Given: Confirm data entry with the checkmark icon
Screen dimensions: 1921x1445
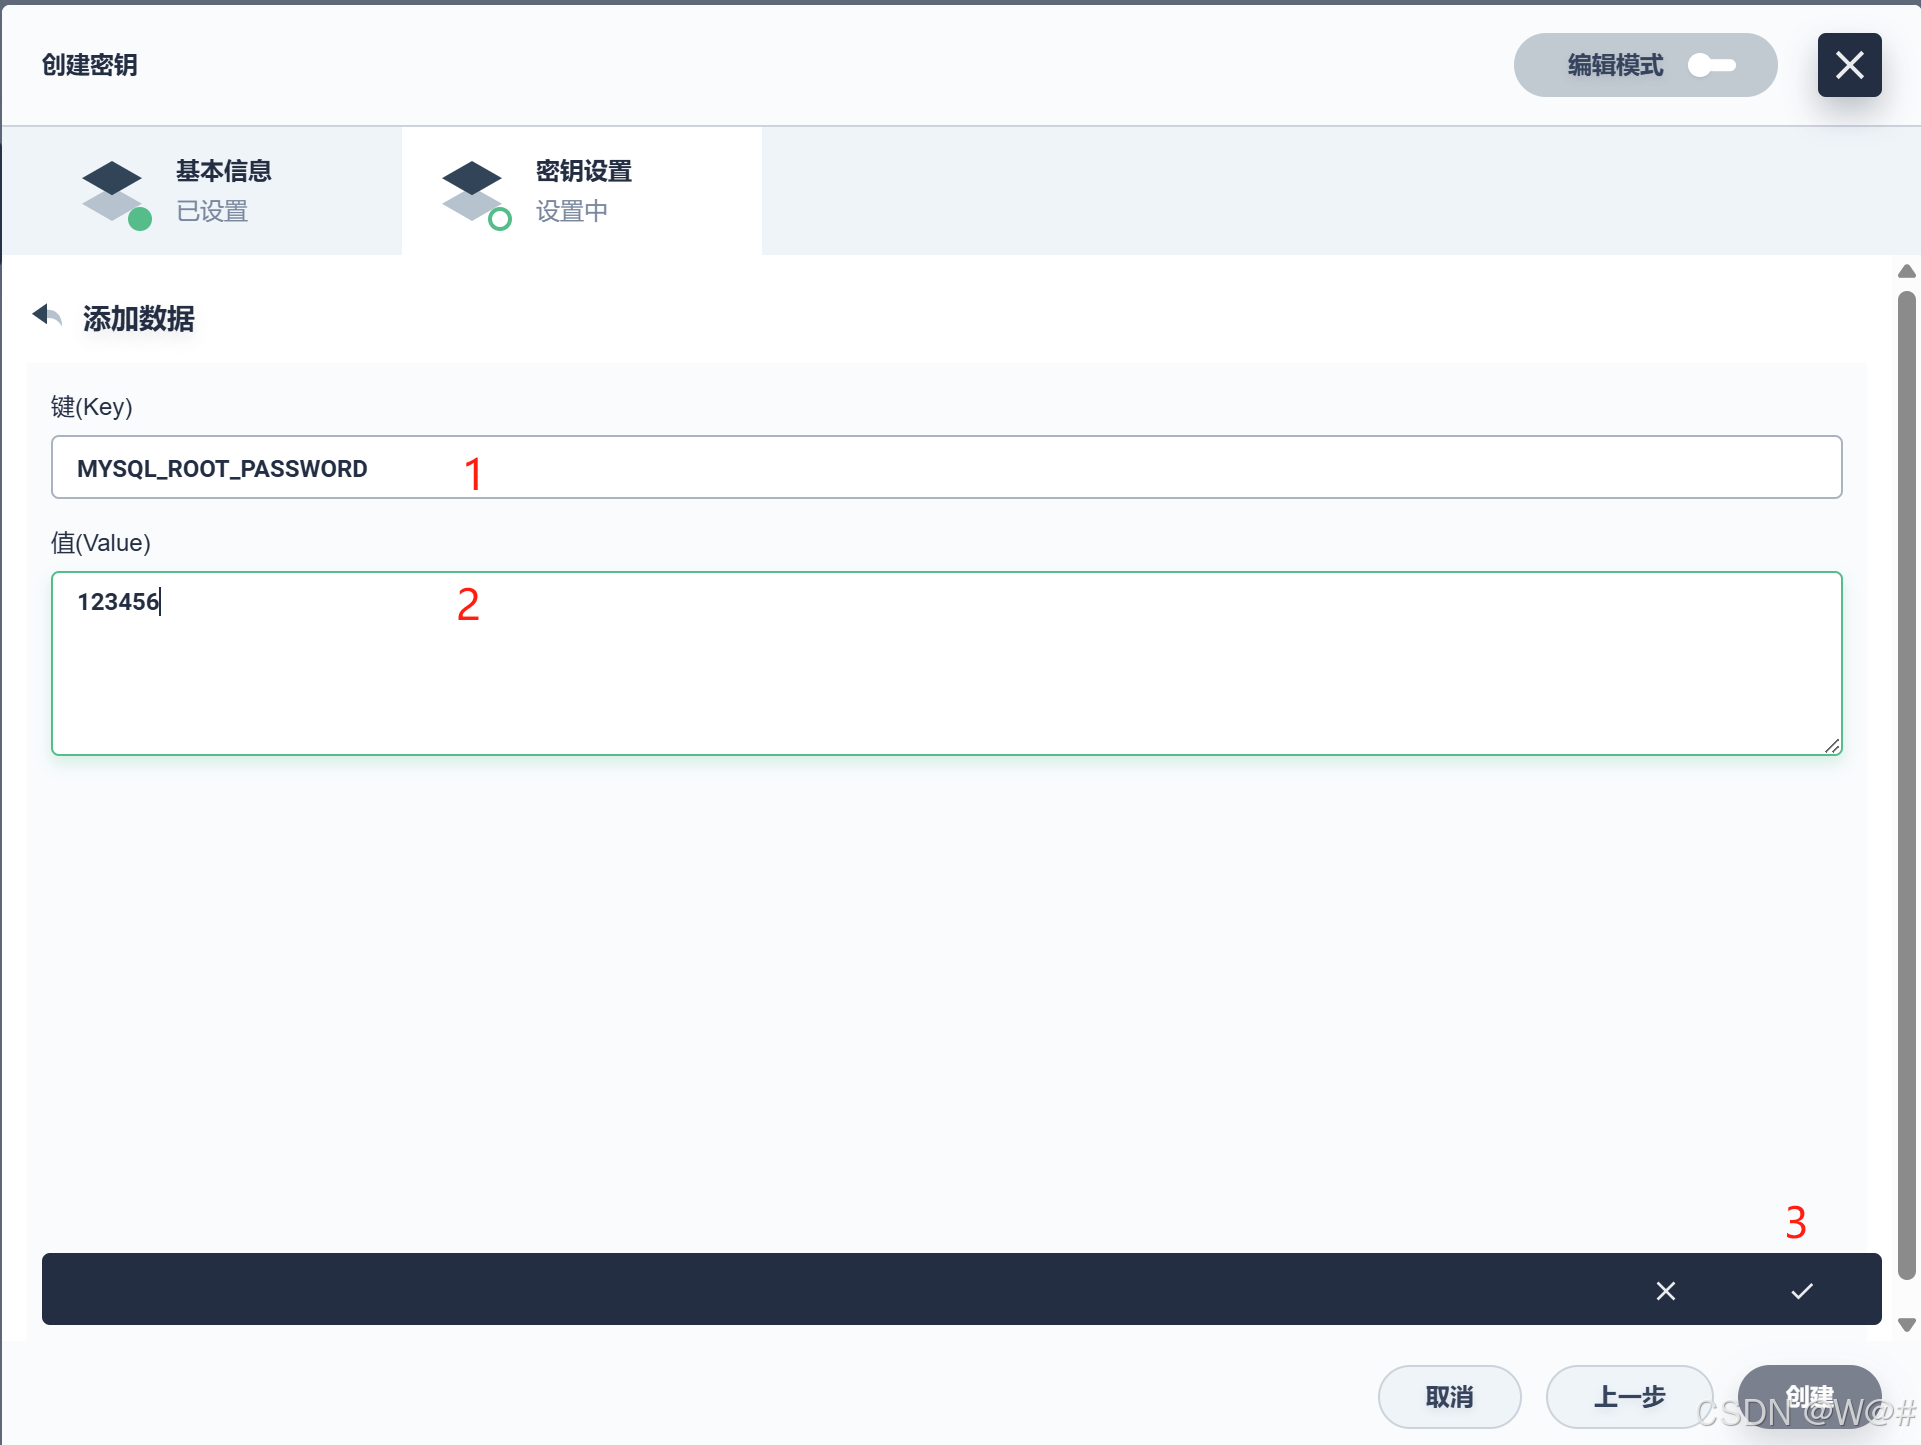Looking at the screenshot, I should (x=1802, y=1291).
